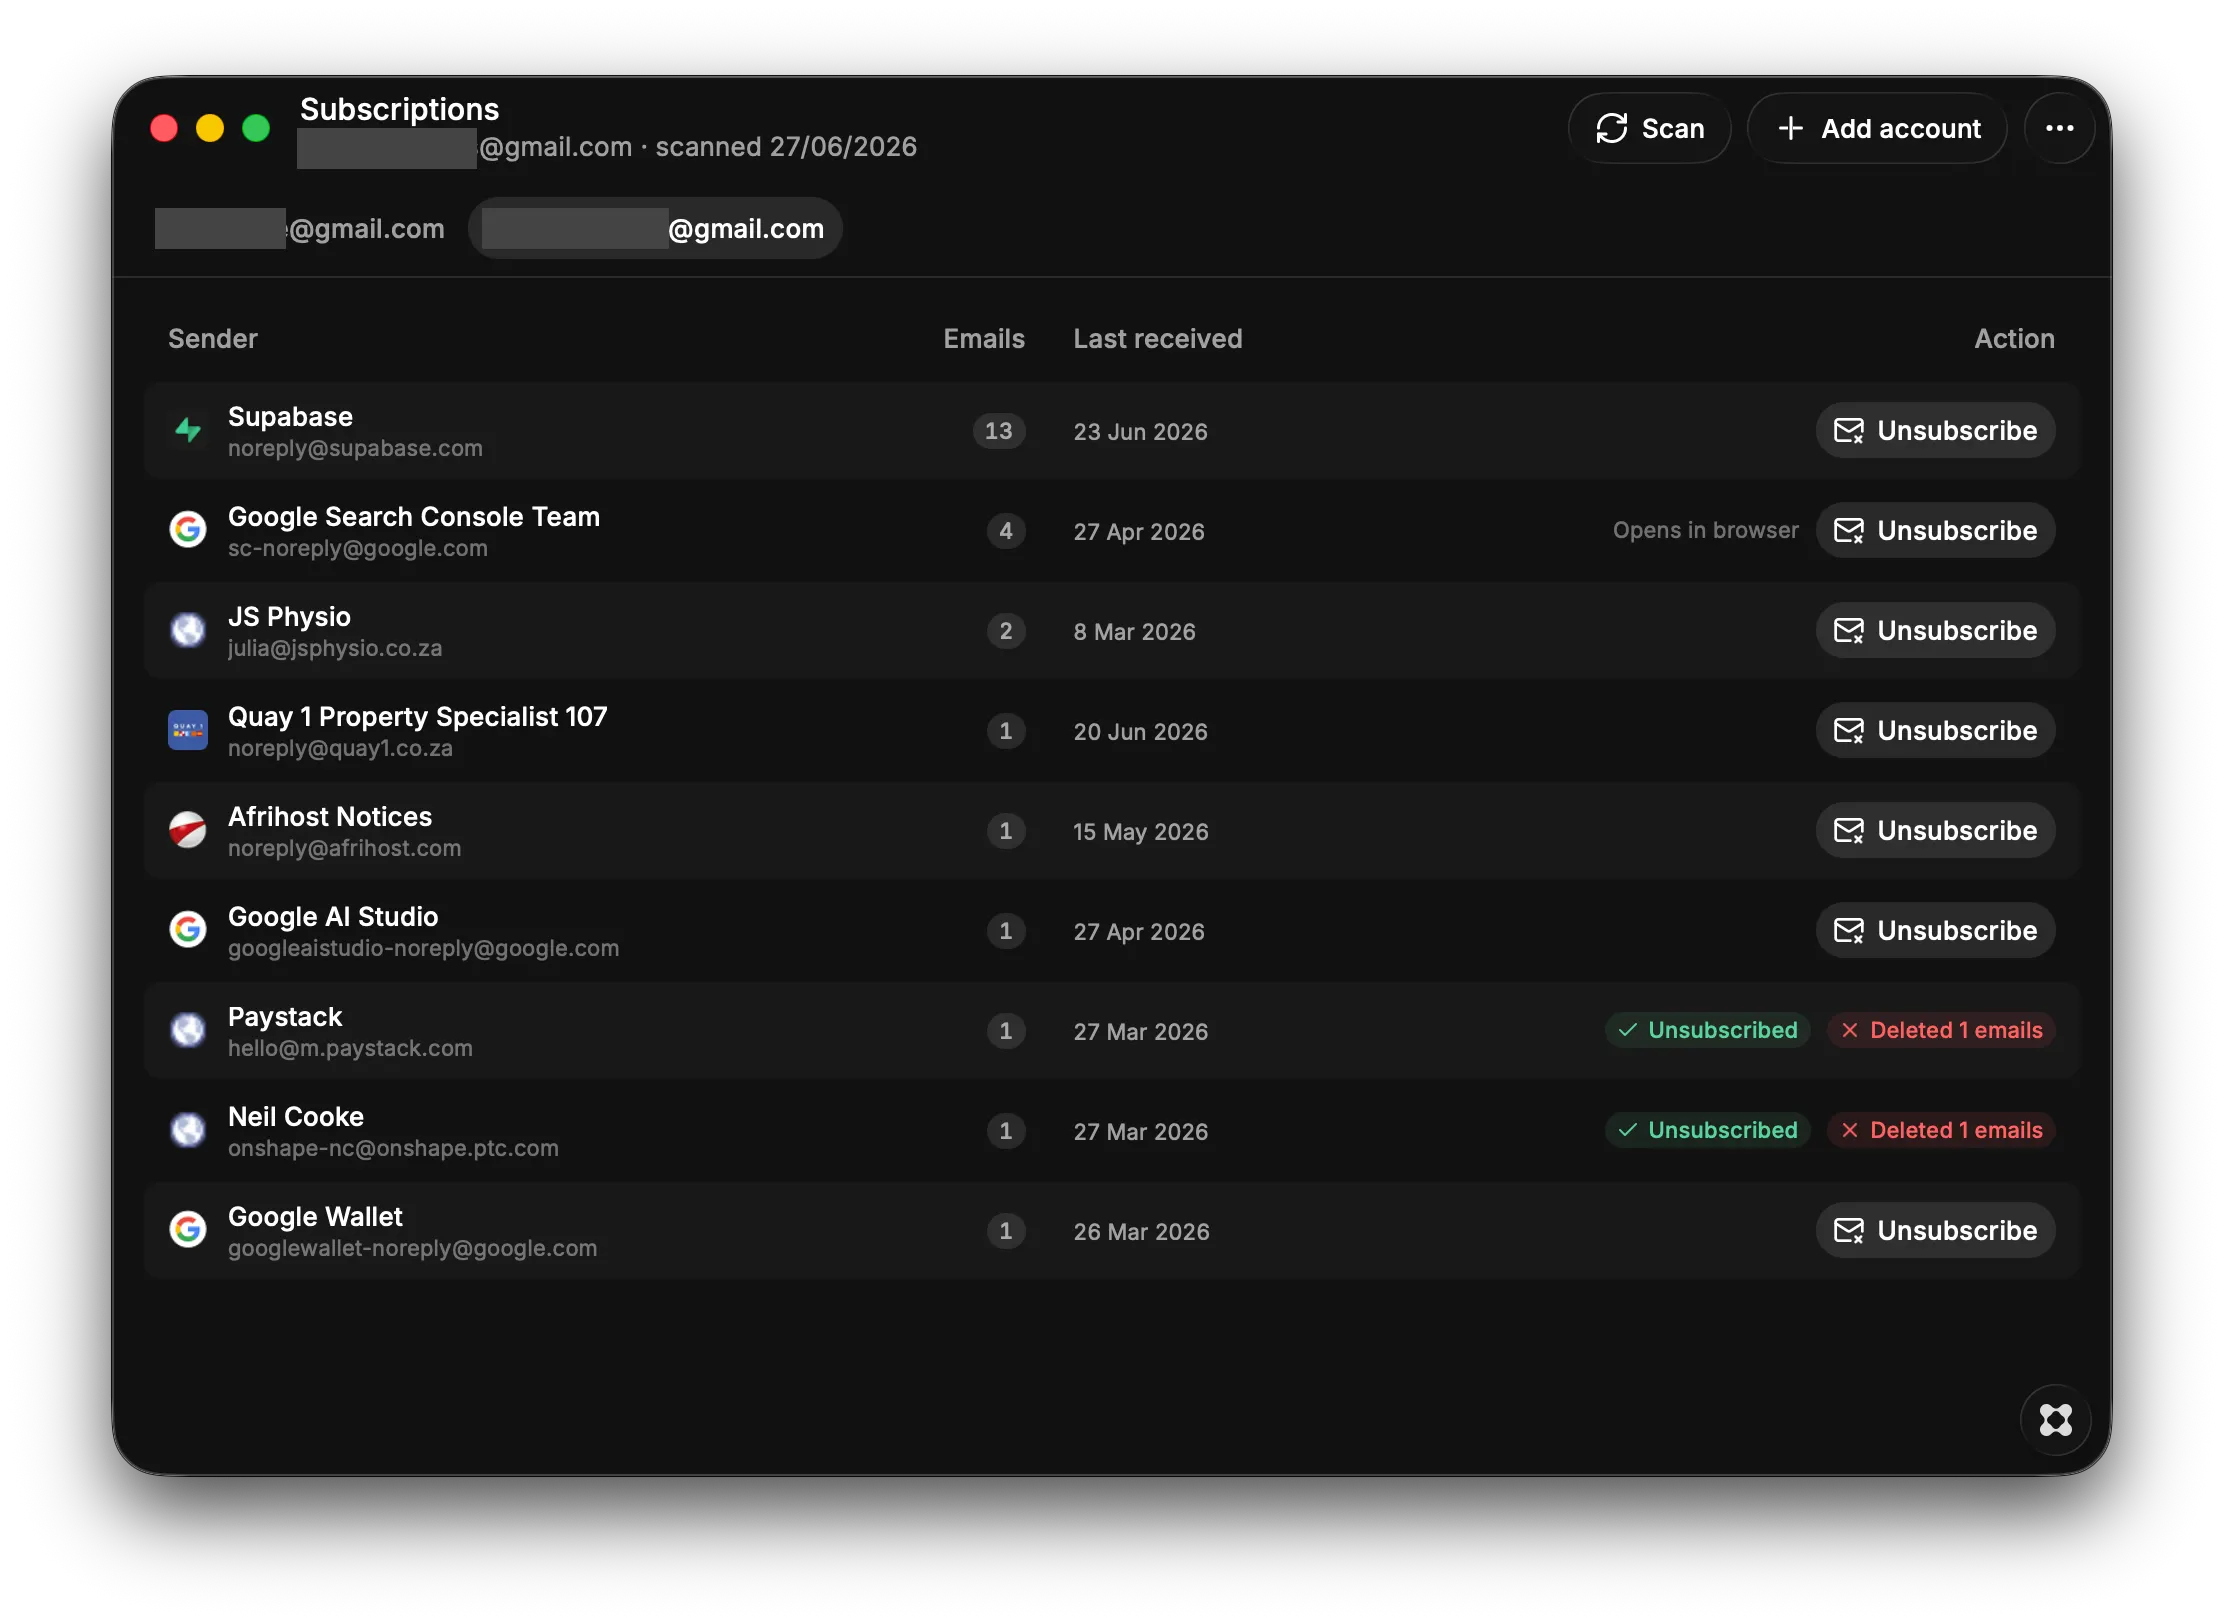Click the 15 May 2026 date
Image resolution: width=2224 pixels, height=1624 pixels.
coord(1141,832)
